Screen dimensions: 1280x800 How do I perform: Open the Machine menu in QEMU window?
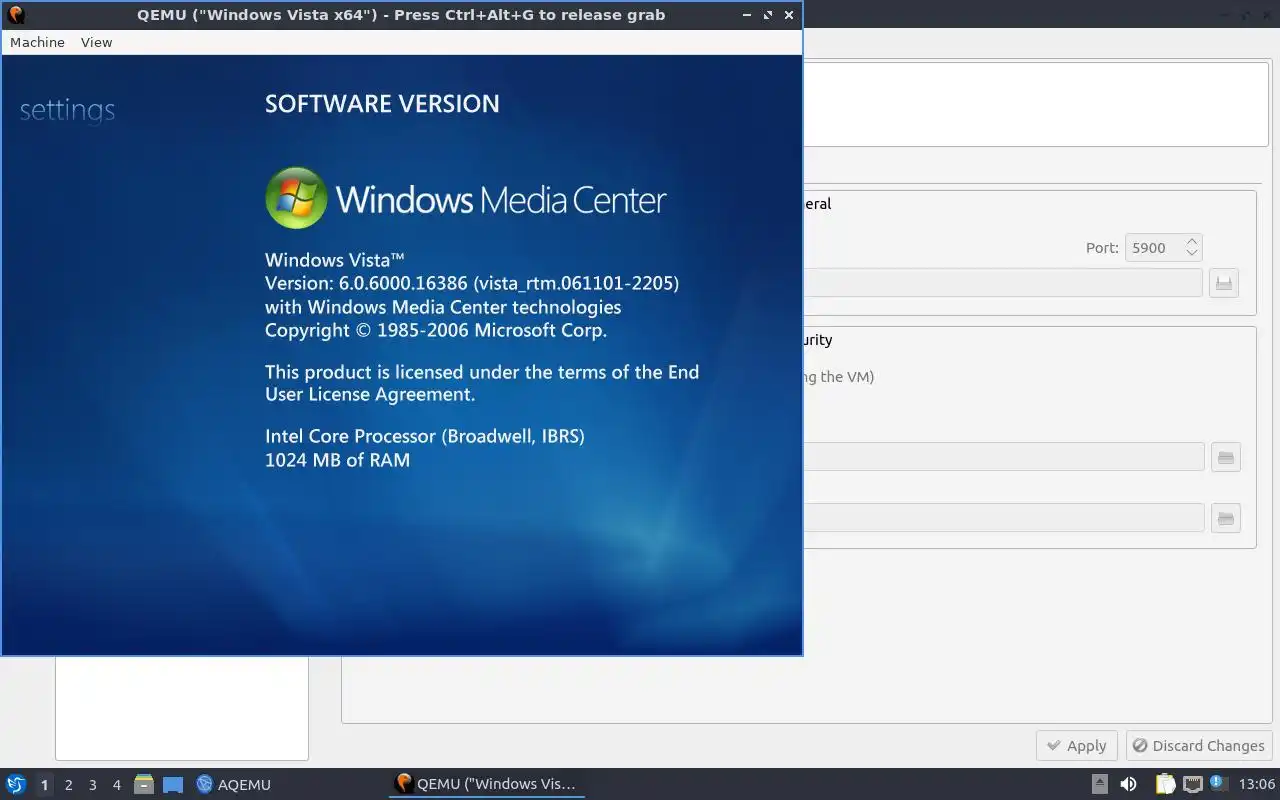[37, 42]
